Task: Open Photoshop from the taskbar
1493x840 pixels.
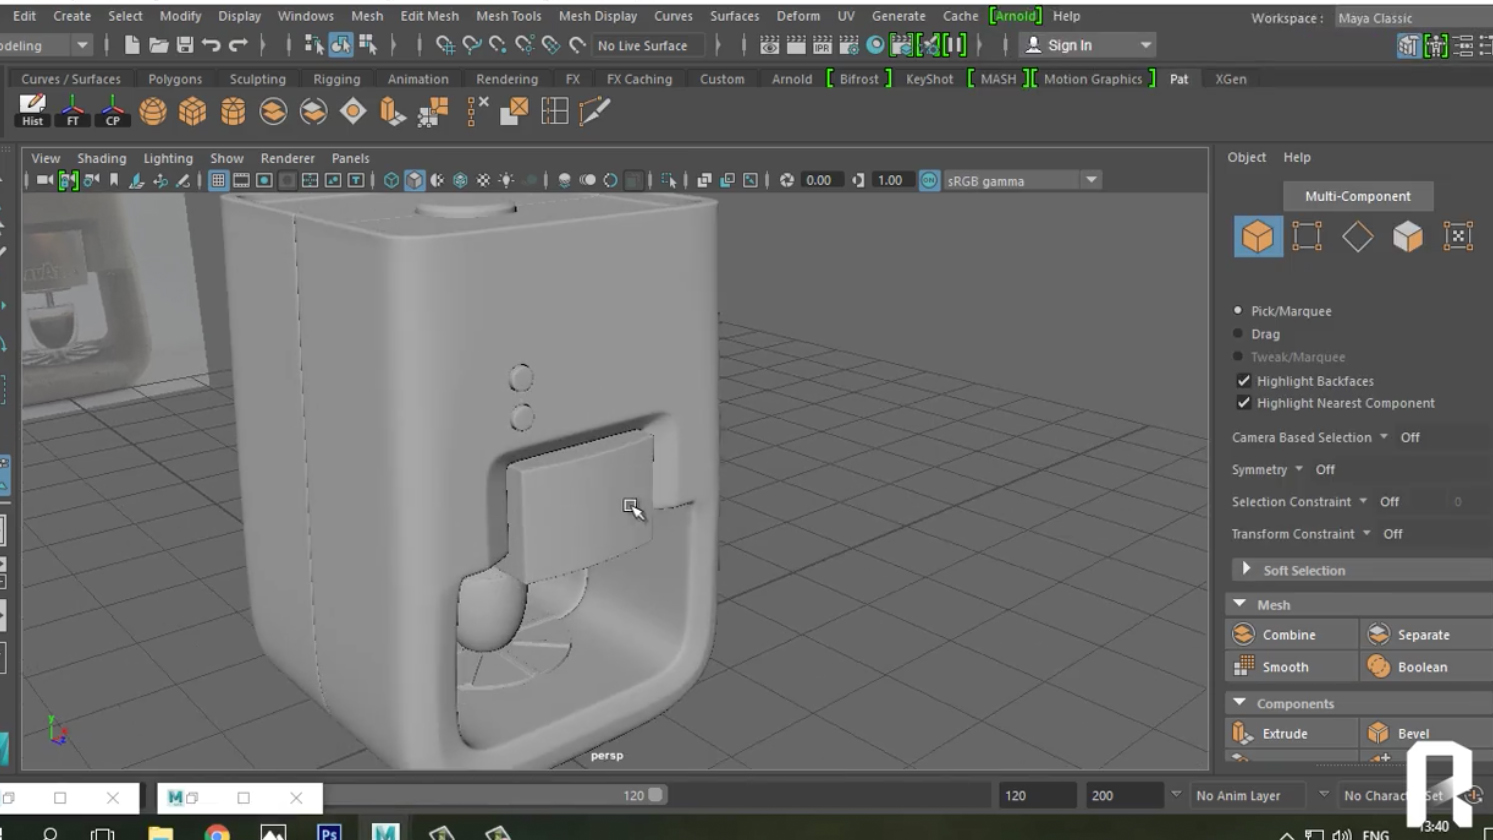Action: click(x=329, y=831)
